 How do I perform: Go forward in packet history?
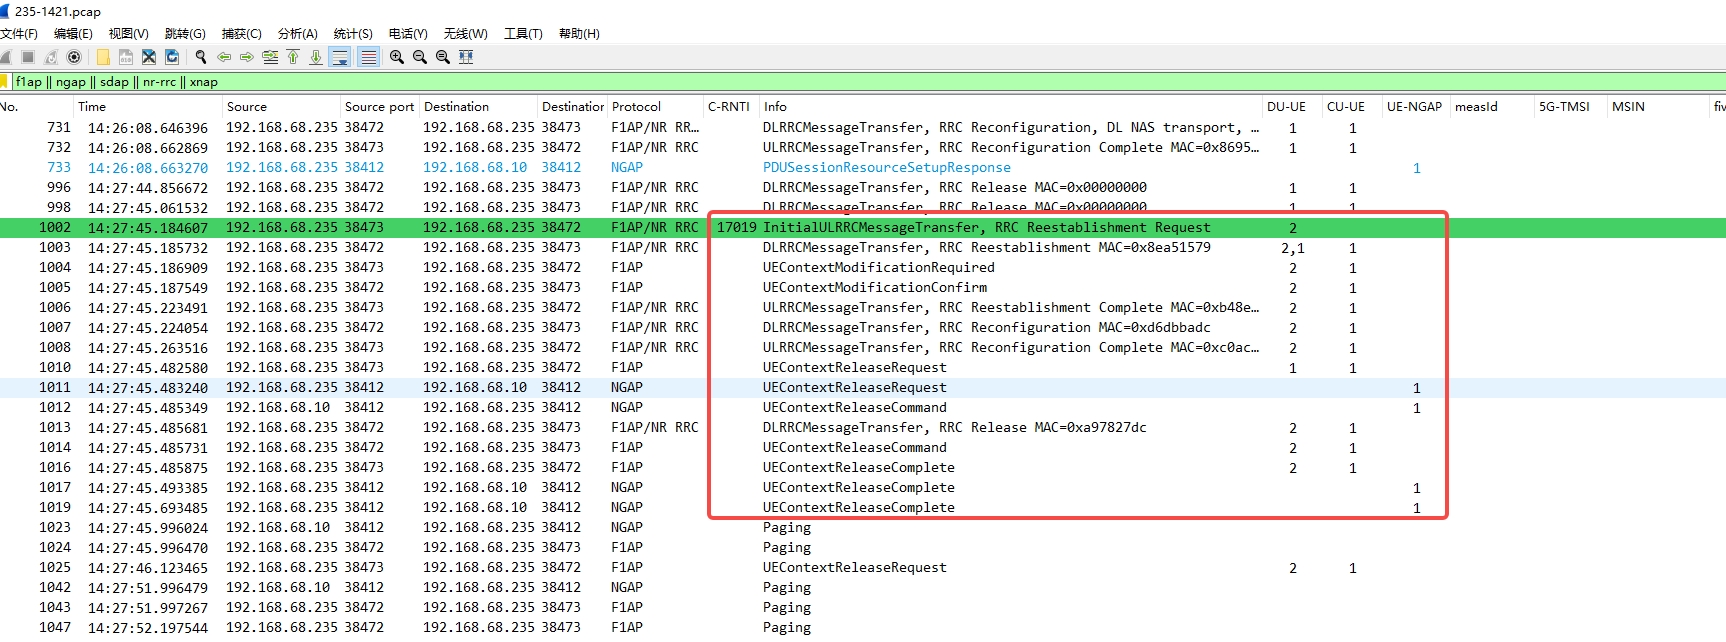pyautogui.click(x=247, y=57)
